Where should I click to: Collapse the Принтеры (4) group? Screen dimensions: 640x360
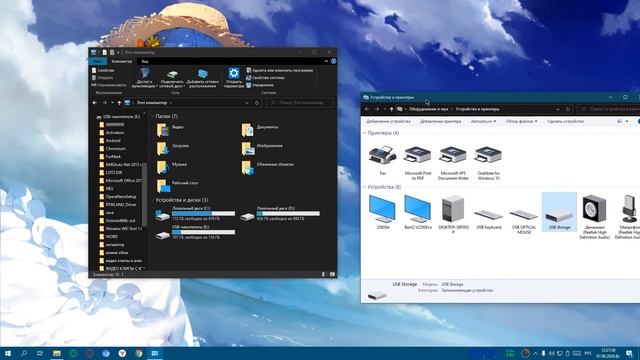(364, 133)
